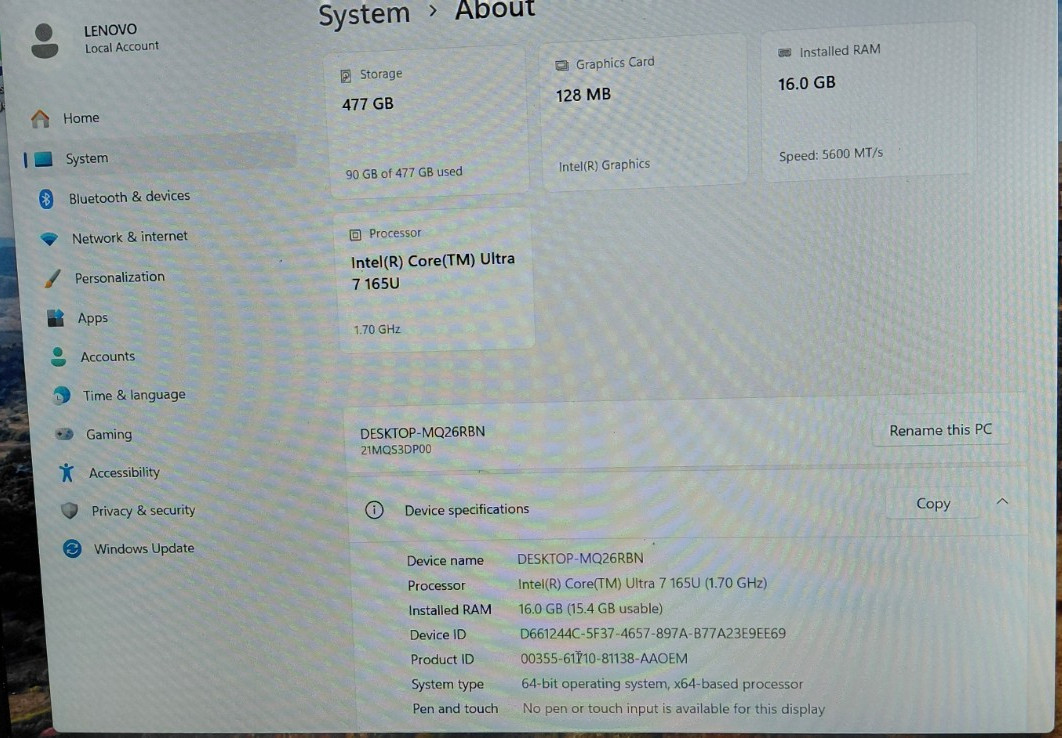Click the Intel(R) Graphics label
Screen dimensions: 1062x738
[x=603, y=165]
